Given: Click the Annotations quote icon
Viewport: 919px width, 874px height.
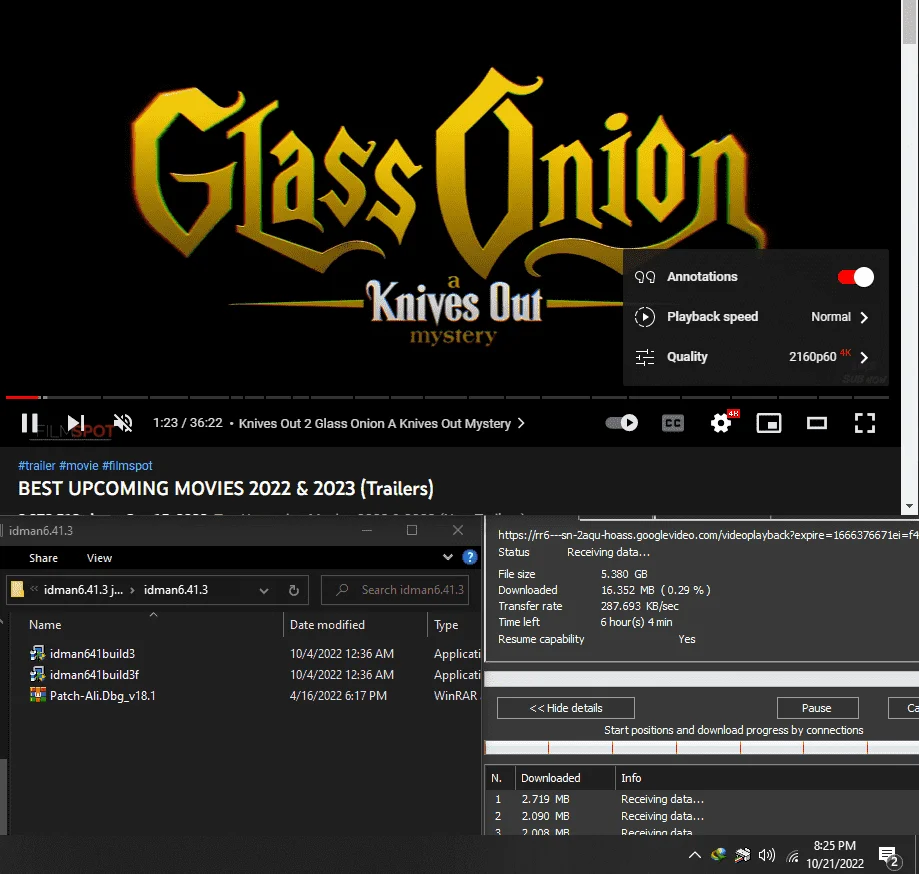Looking at the screenshot, I should point(645,277).
